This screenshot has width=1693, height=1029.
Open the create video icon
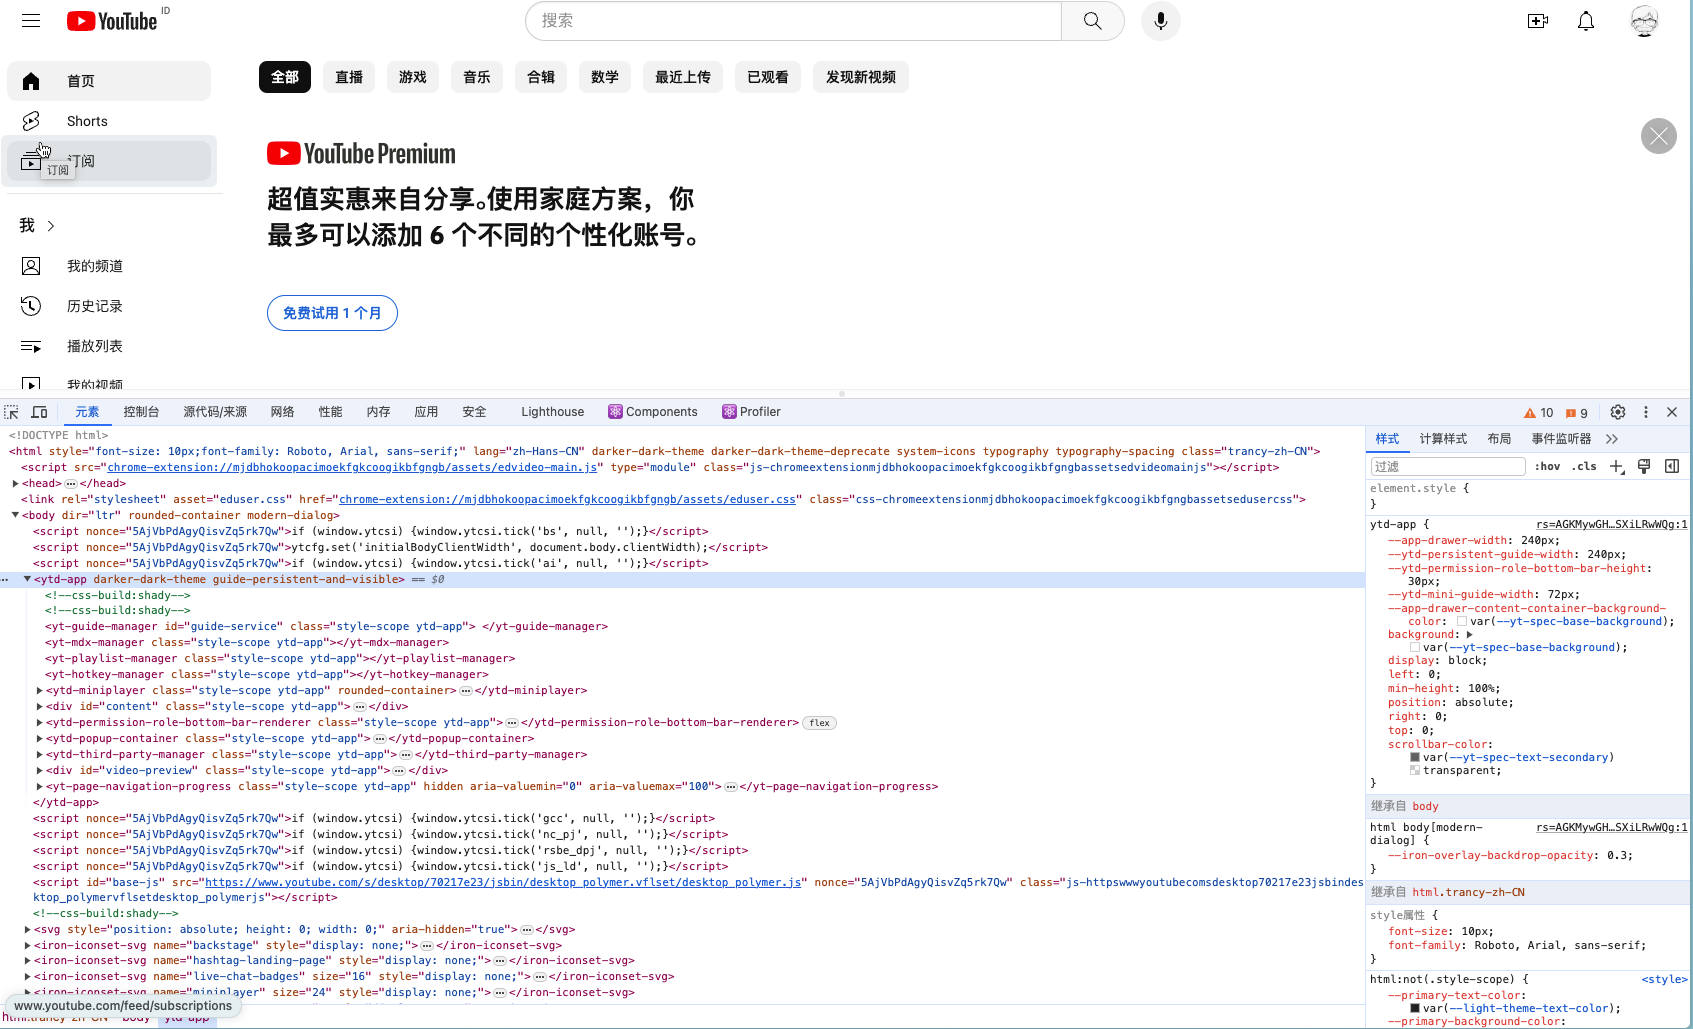1537,21
